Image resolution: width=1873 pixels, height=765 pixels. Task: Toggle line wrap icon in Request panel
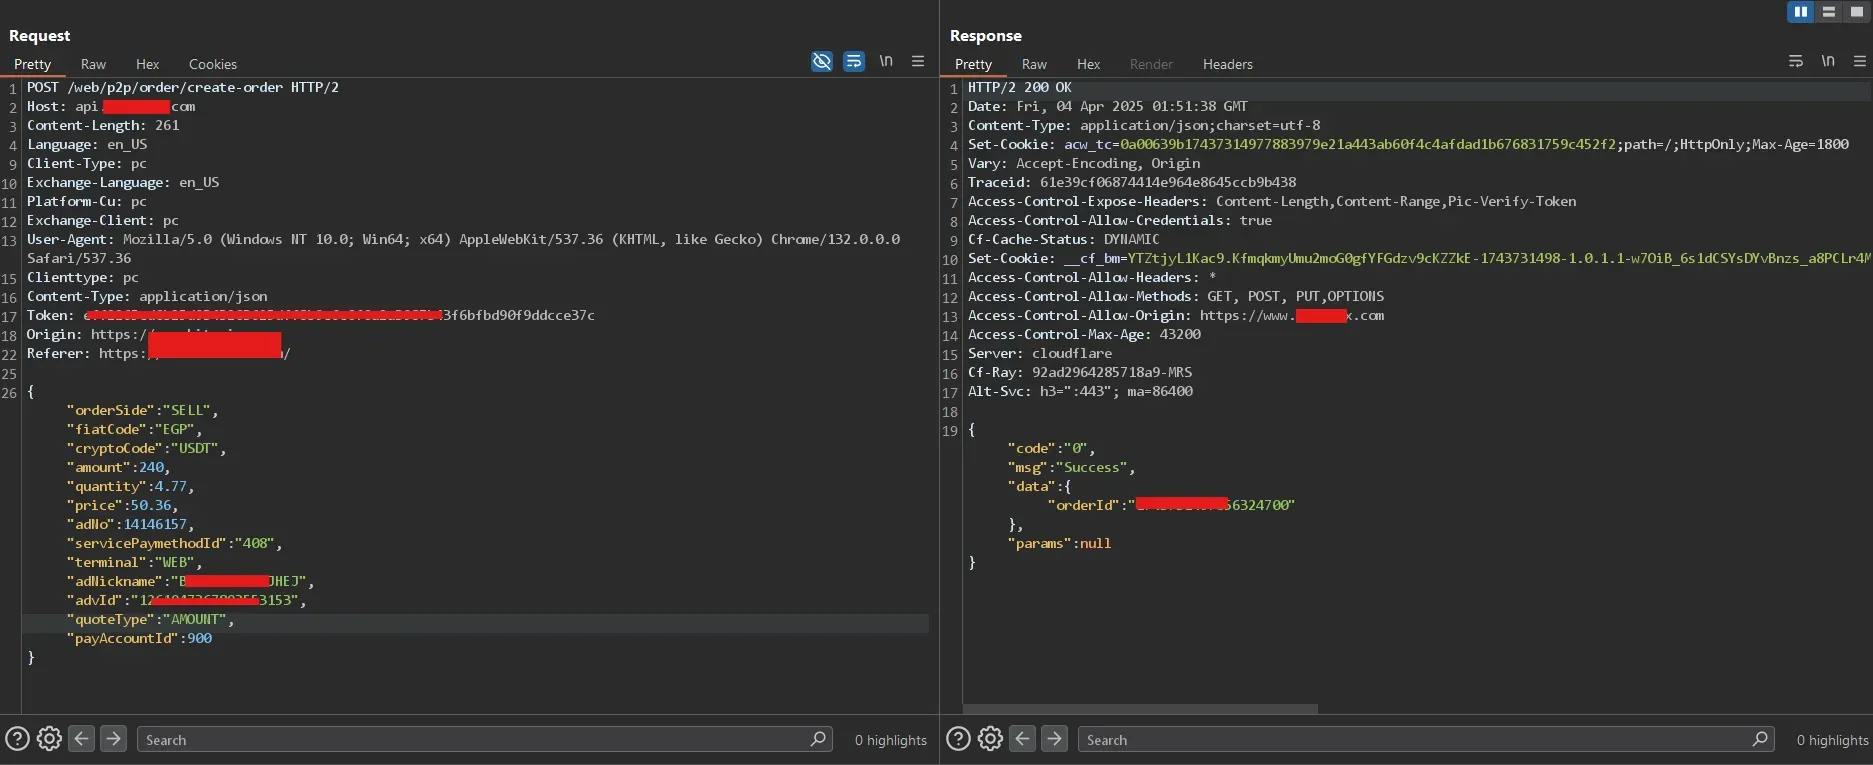click(x=854, y=62)
